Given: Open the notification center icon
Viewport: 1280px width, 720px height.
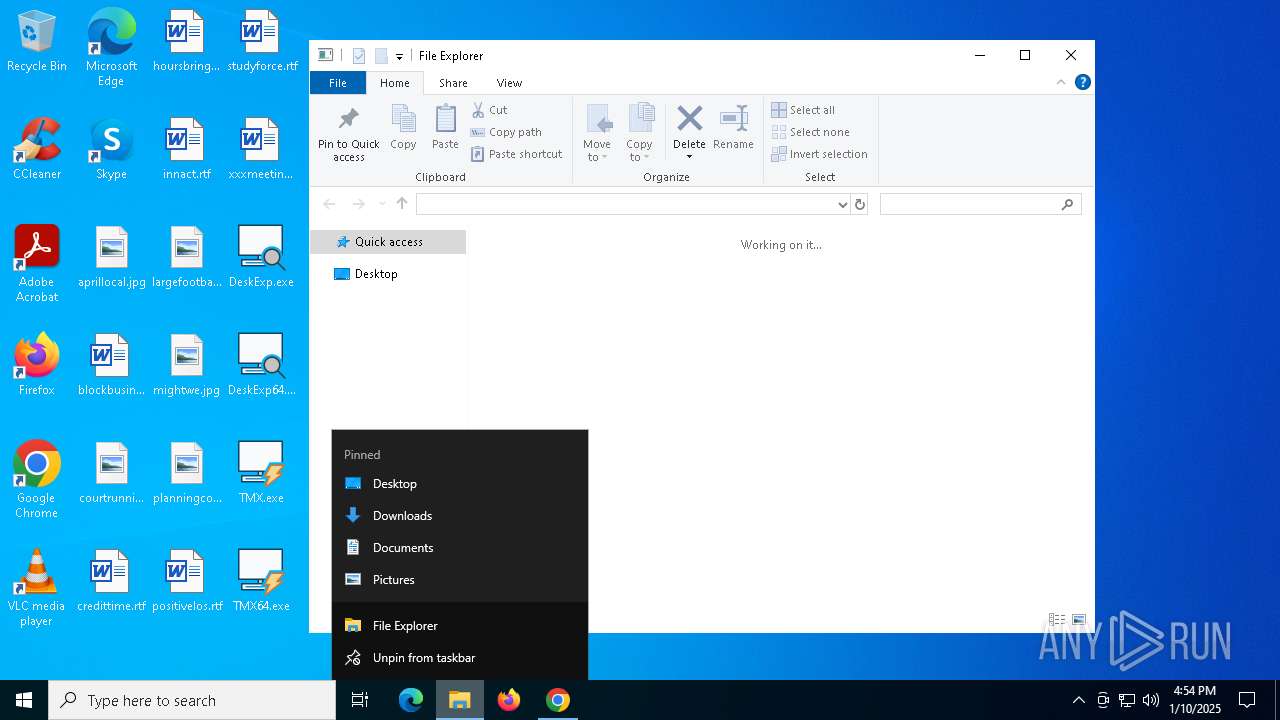Looking at the screenshot, I should (x=1247, y=700).
